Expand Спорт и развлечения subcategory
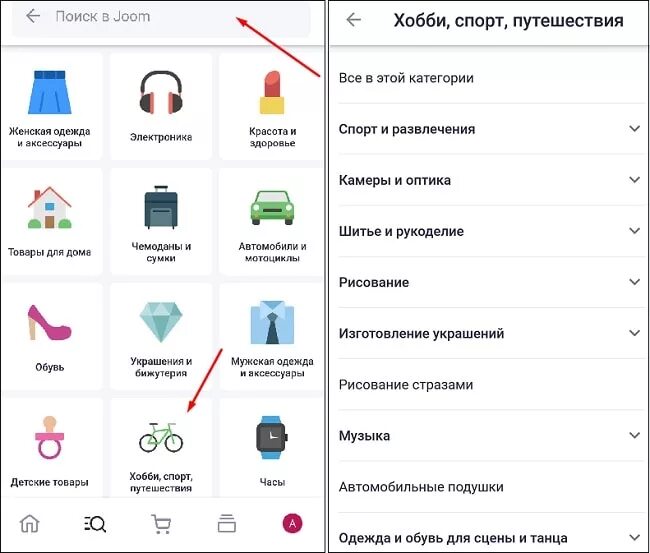Viewport: 650px width, 553px height. (x=490, y=129)
